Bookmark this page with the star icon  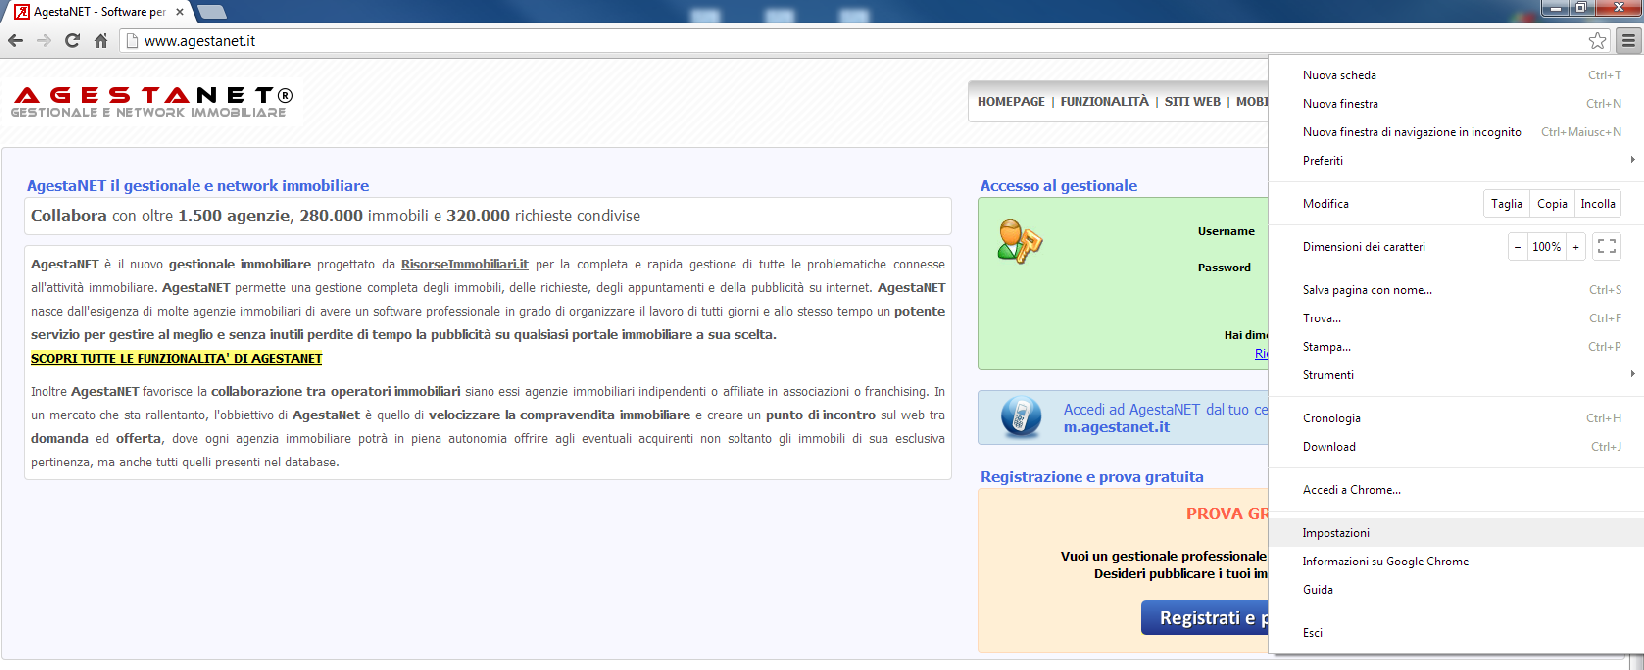1597,41
